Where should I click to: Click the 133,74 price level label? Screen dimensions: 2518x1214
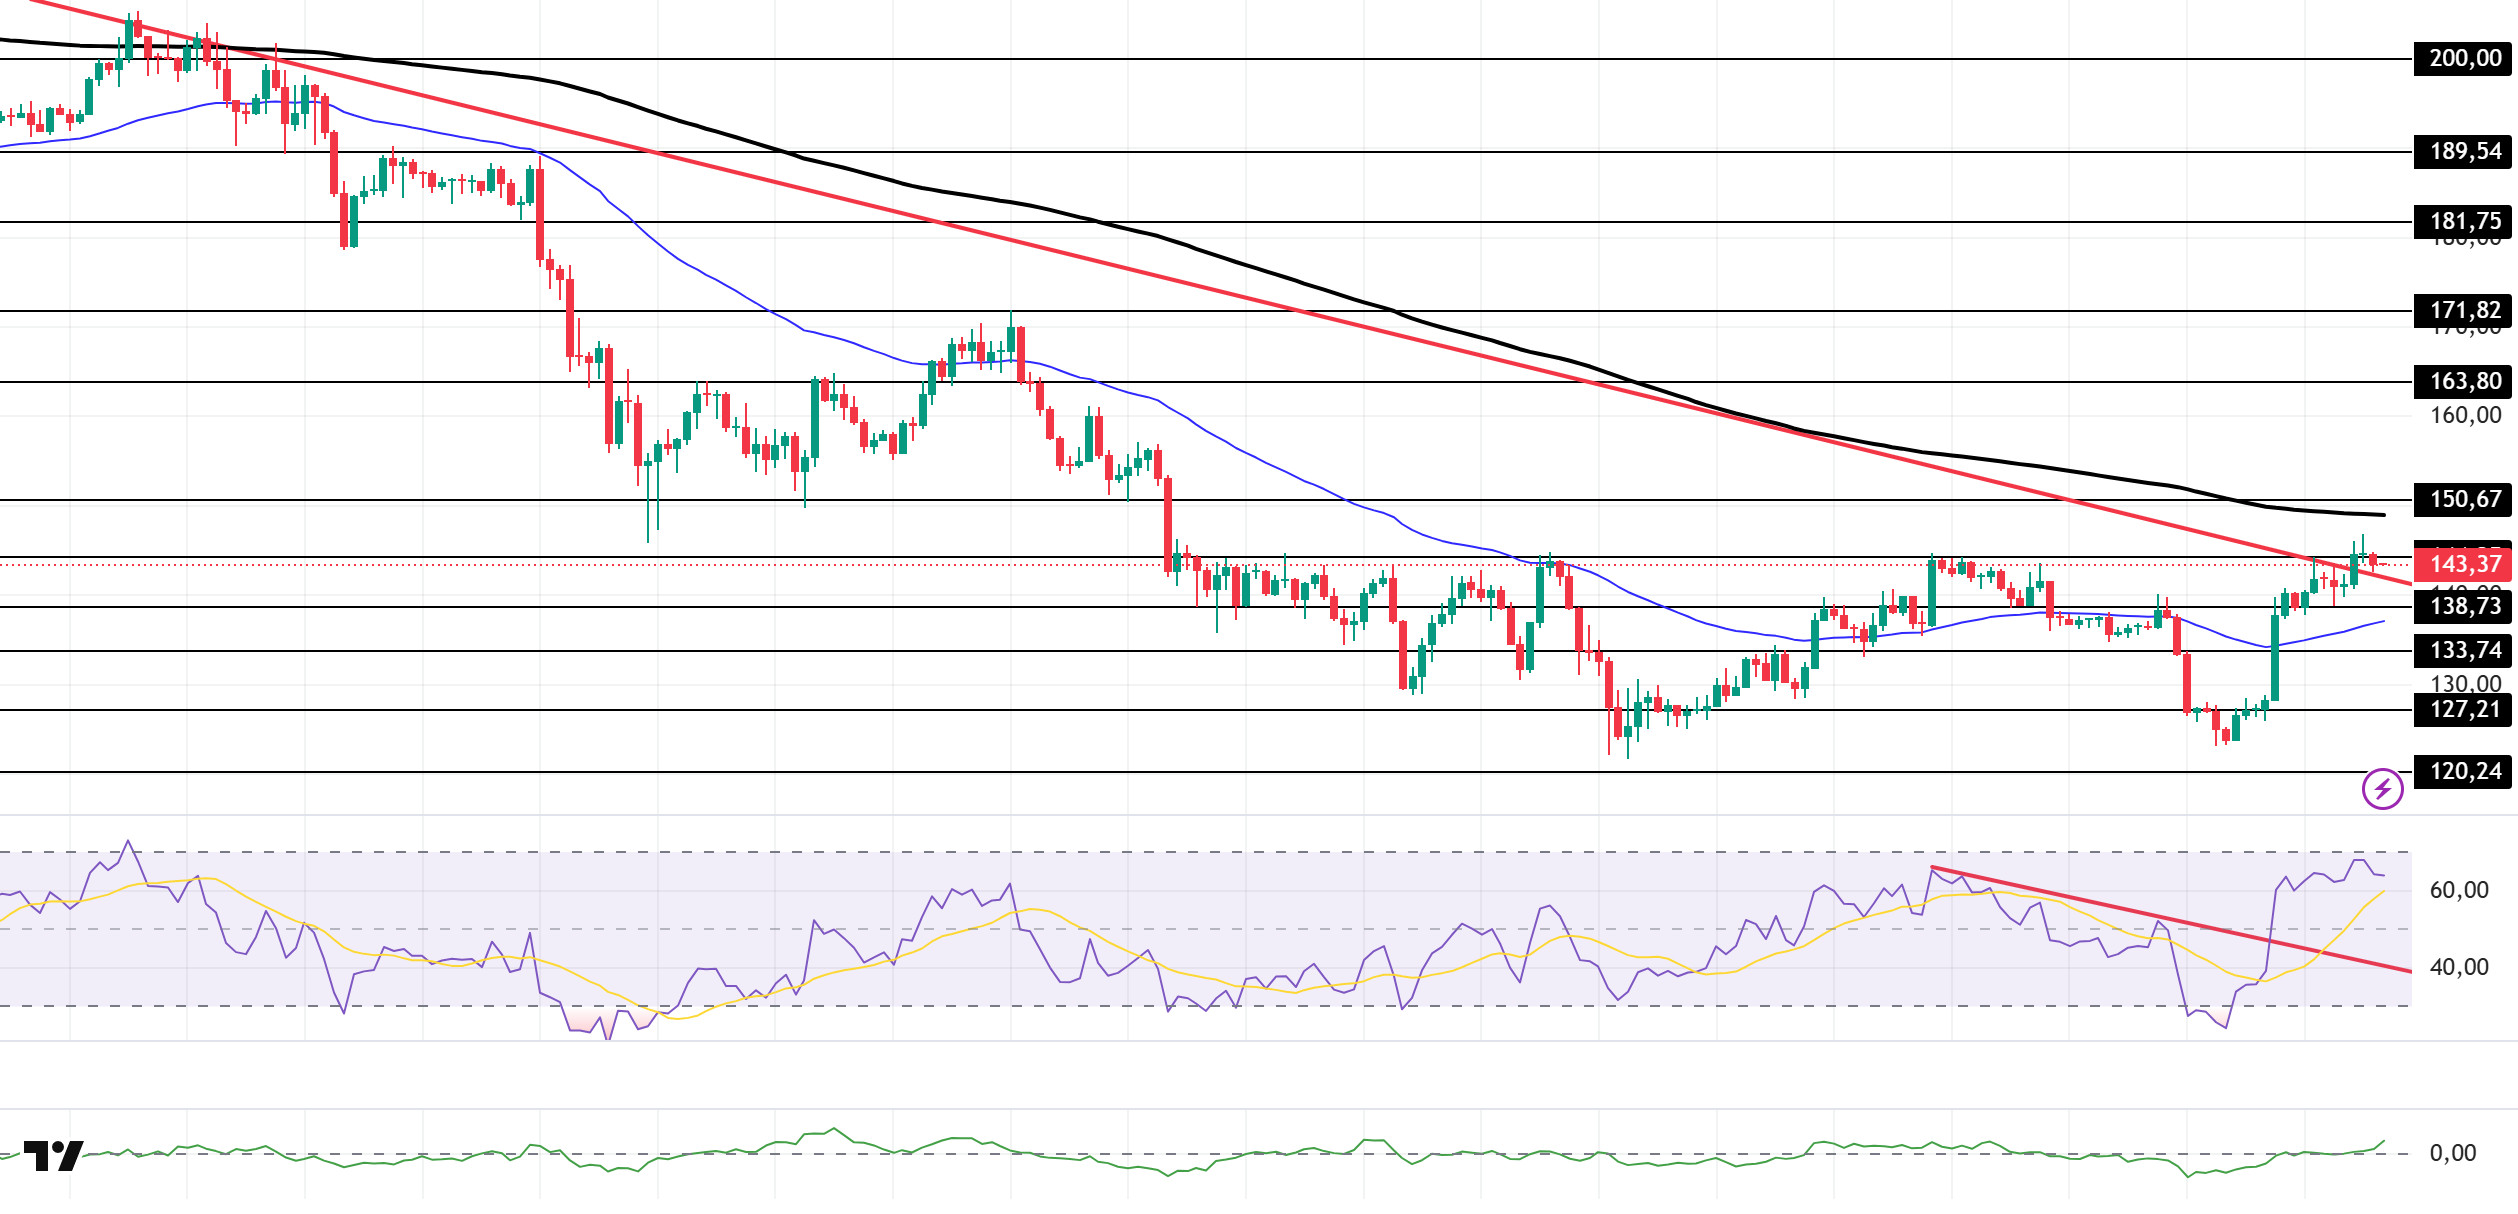click(2464, 651)
